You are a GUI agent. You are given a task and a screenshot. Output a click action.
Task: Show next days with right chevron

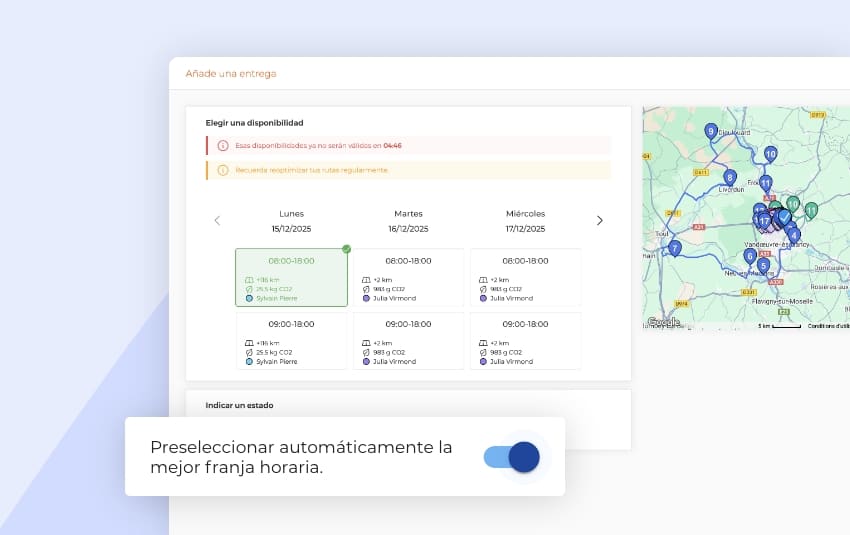(x=599, y=221)
